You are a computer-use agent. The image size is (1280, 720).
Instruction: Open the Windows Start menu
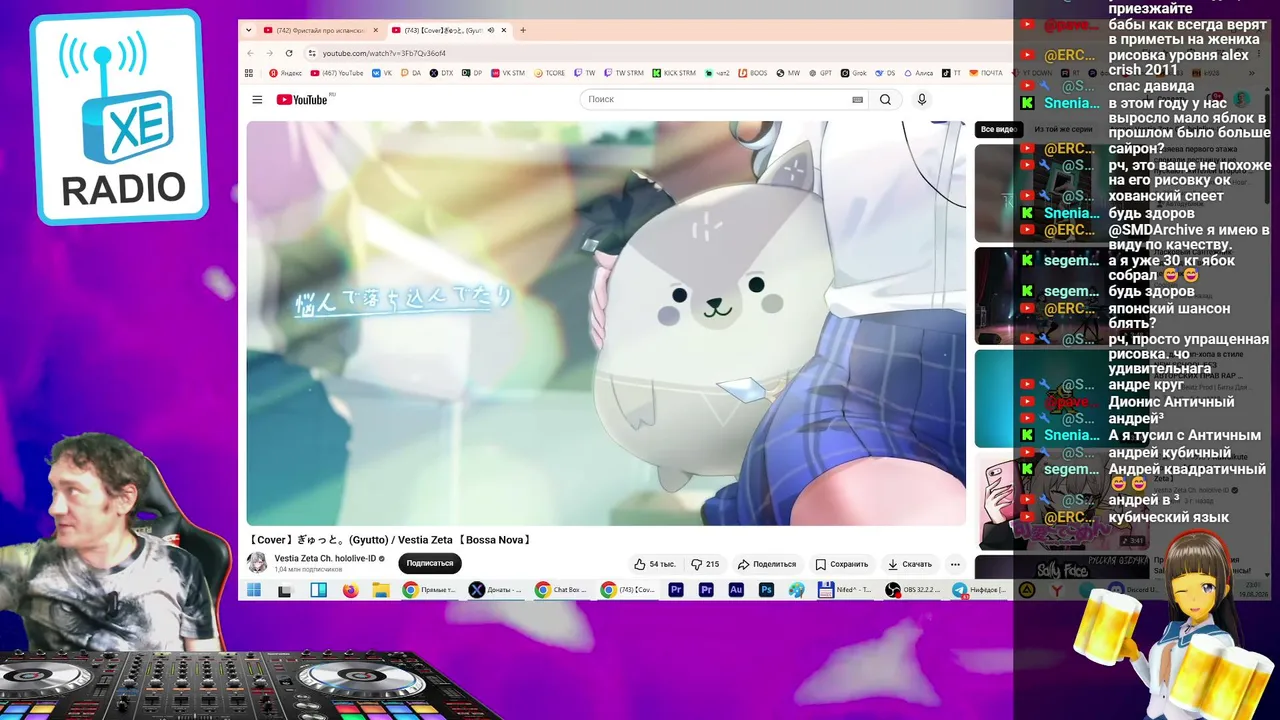coord(254,590)
